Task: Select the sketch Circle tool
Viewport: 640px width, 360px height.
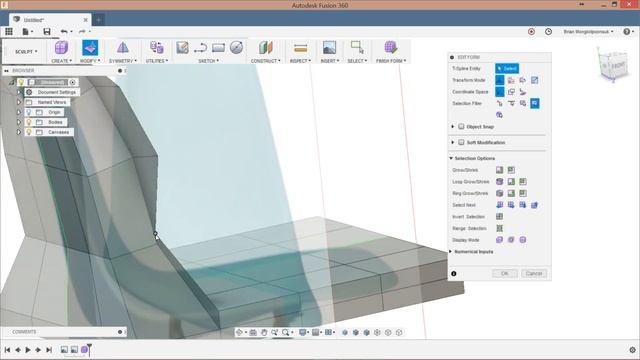Action: [x=236, y=48]
